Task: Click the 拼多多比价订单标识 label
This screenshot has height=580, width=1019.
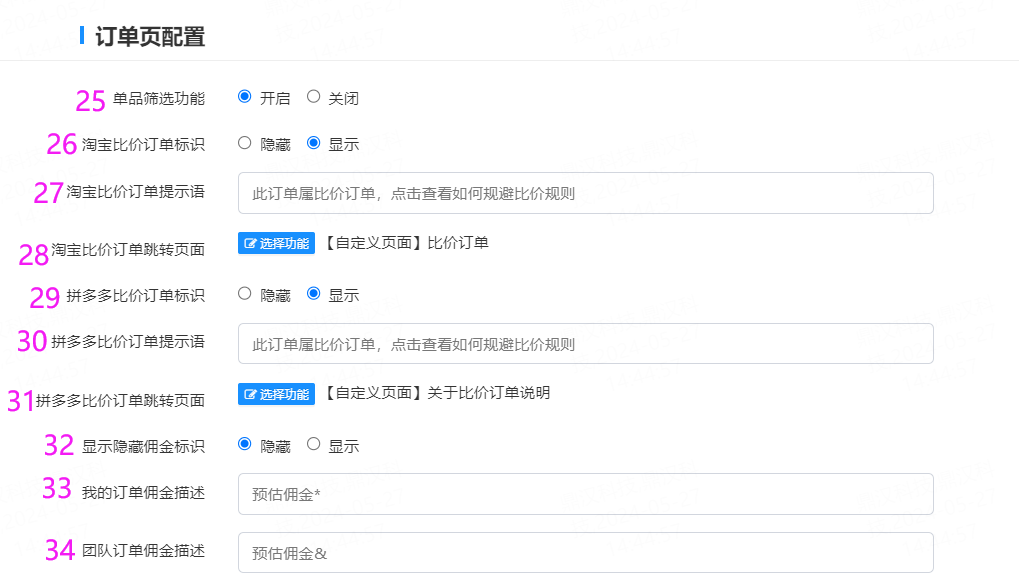Action: [135, 296]
